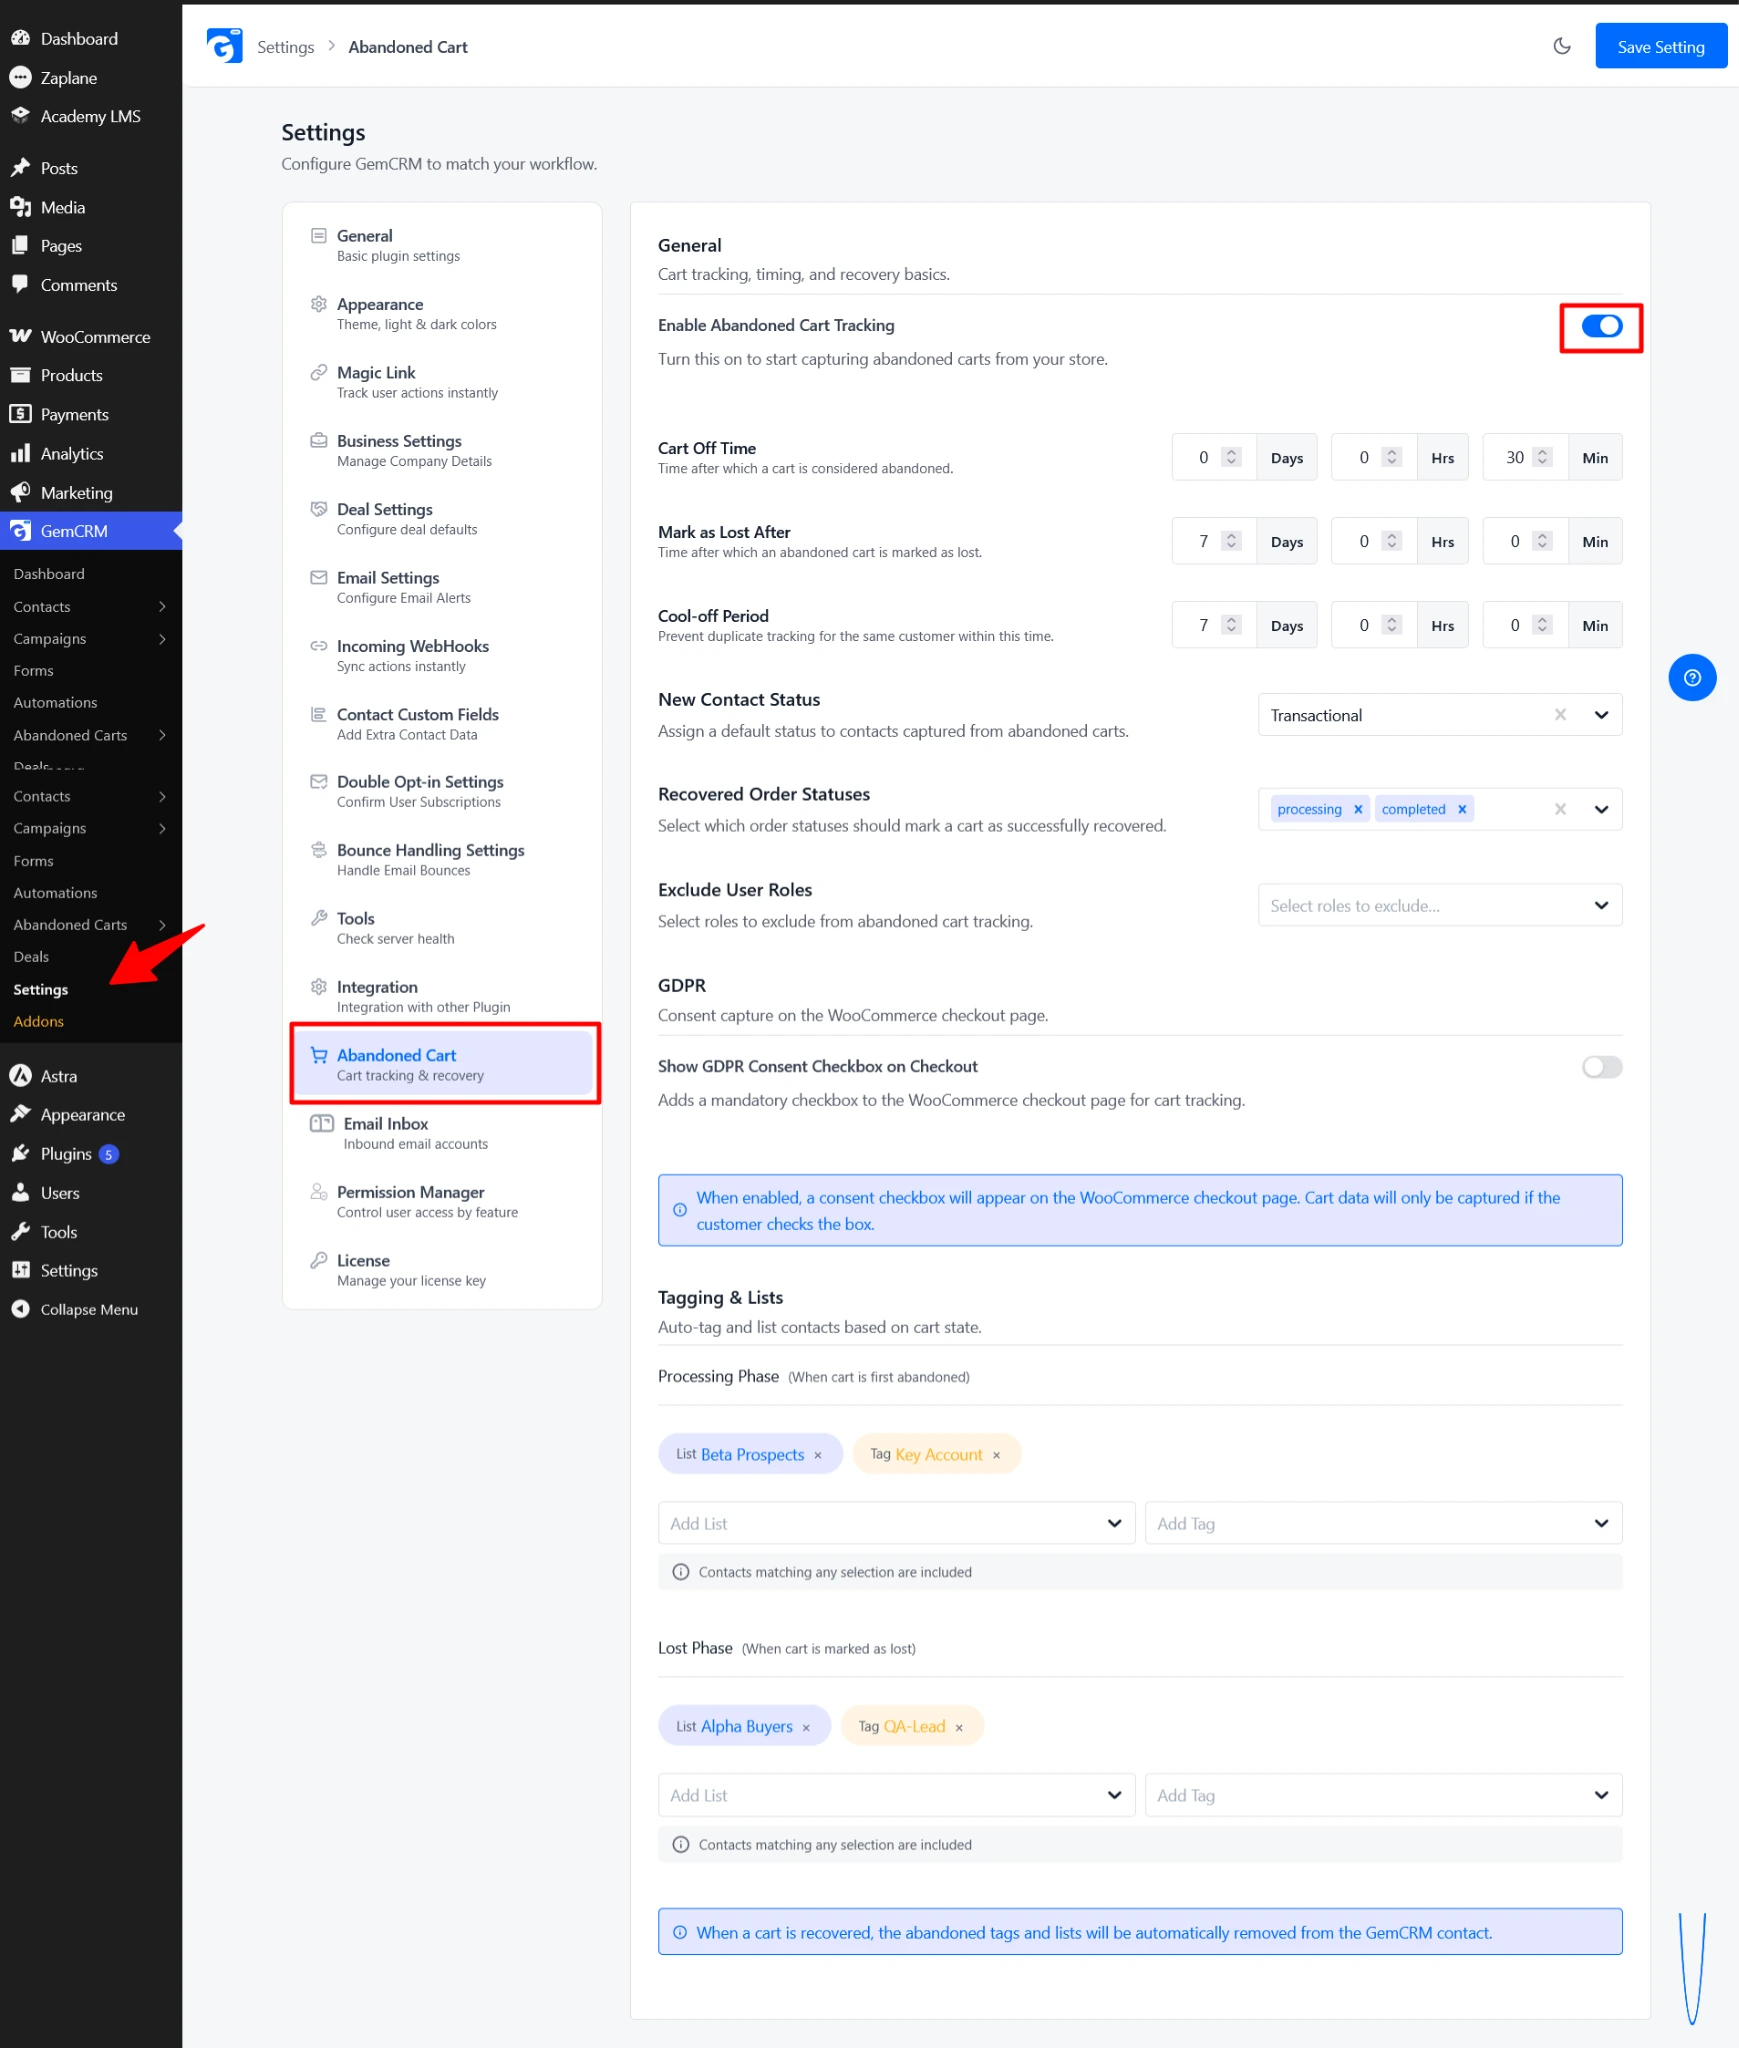1739x2048 pixels.
Task: Click the Mark as Lost minutes field
Action: (x=1513, y=541)
